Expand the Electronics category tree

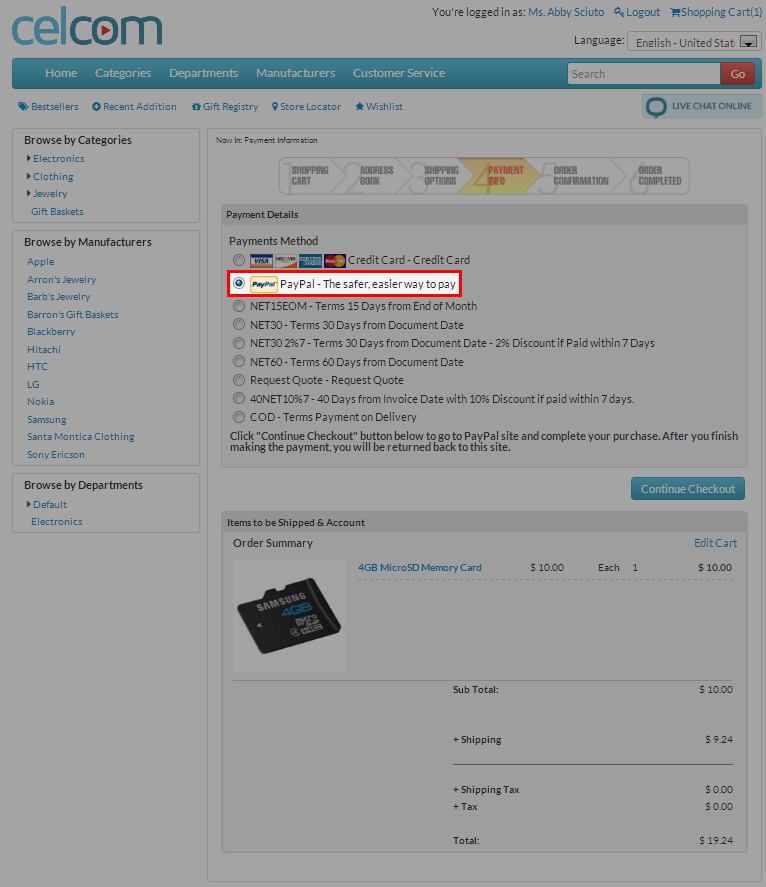click(29, 158)
